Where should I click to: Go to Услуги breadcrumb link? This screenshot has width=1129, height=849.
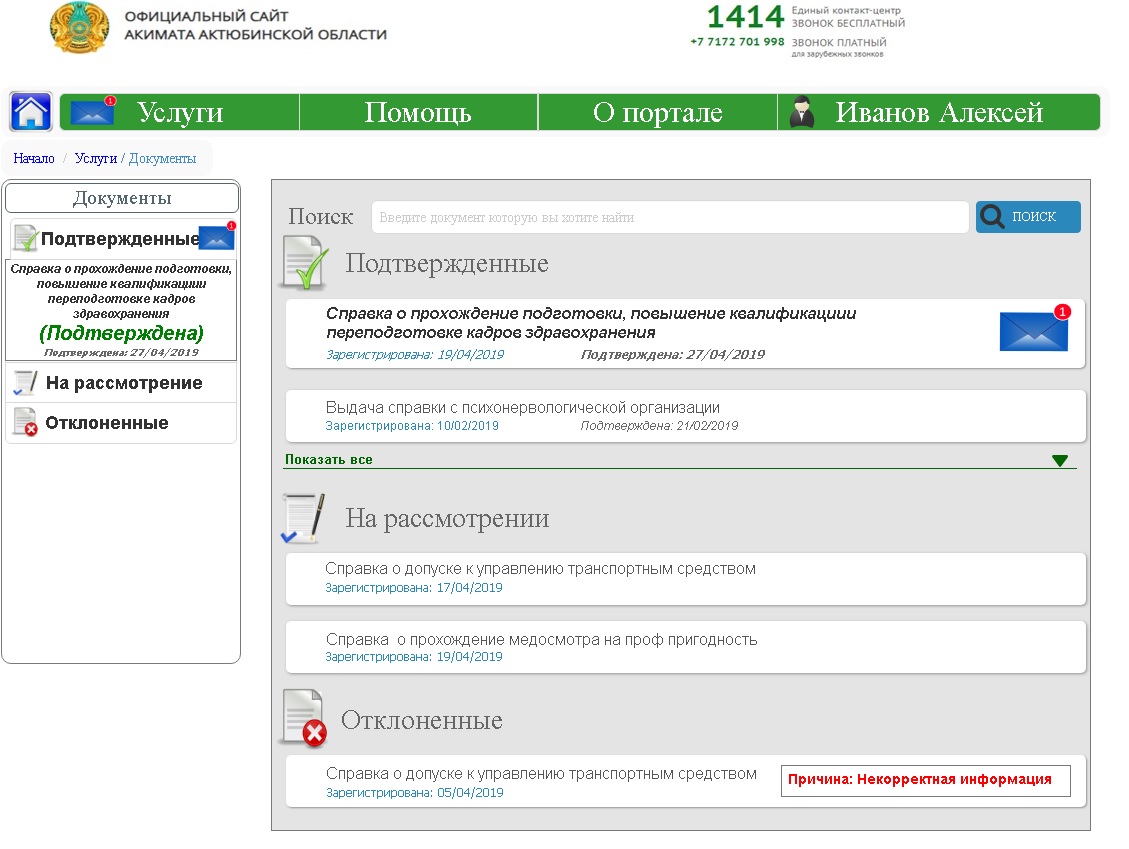[x=96, y=158]
